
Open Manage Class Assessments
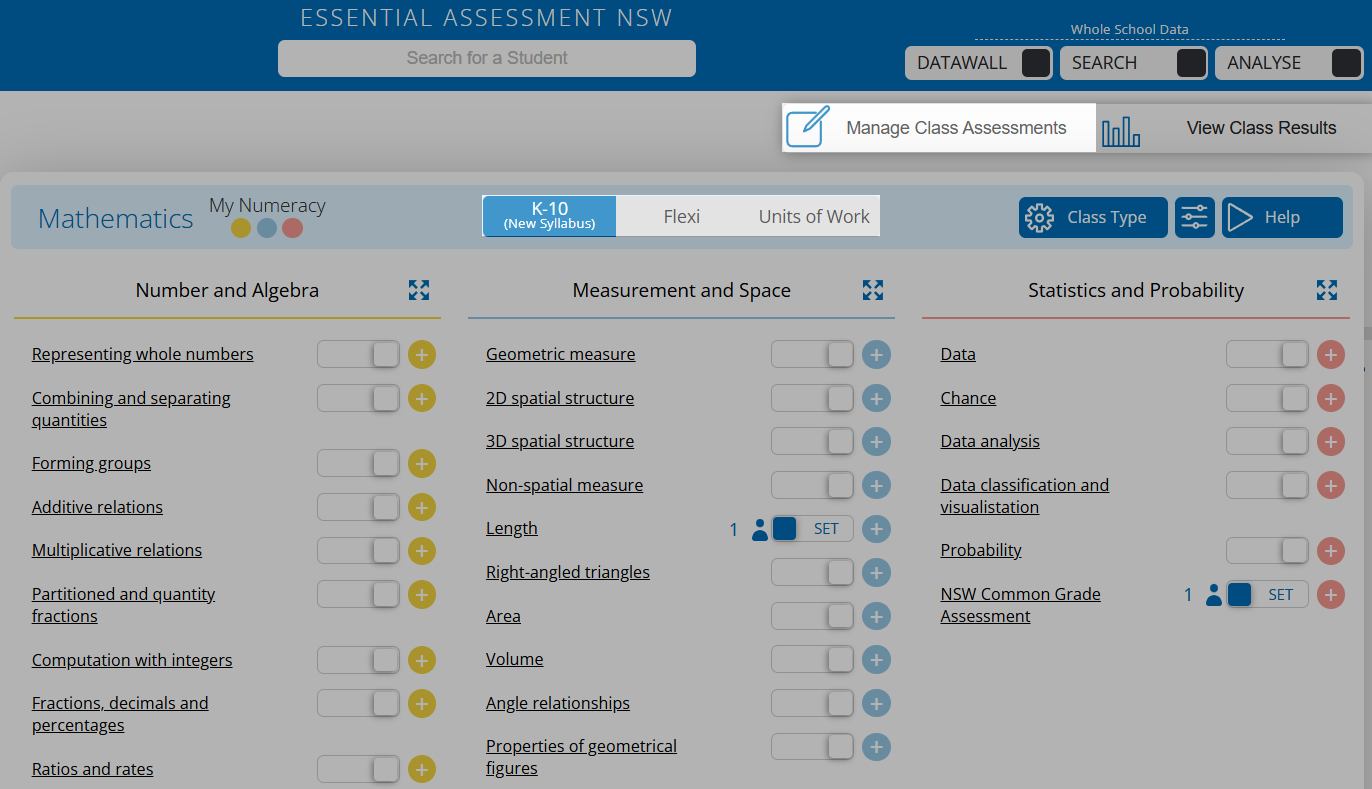(x=939, y=128)
